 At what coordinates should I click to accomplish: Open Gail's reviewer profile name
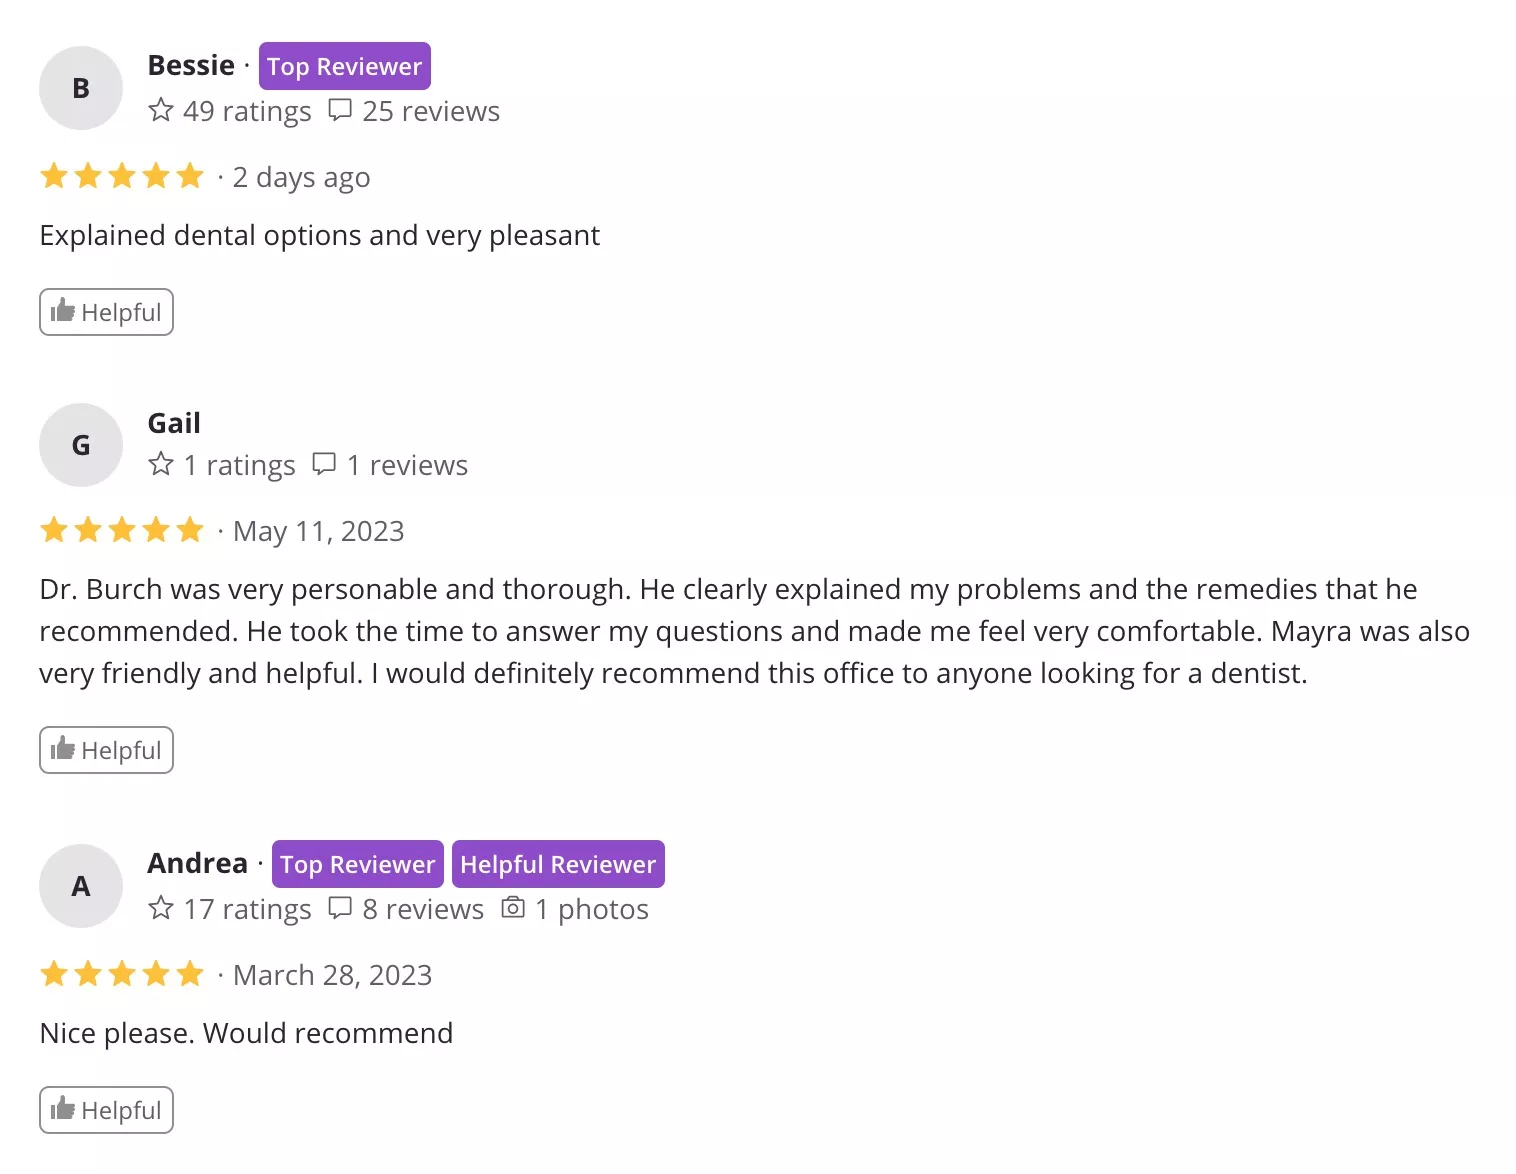pyautogui.click(x=174, y=423)
